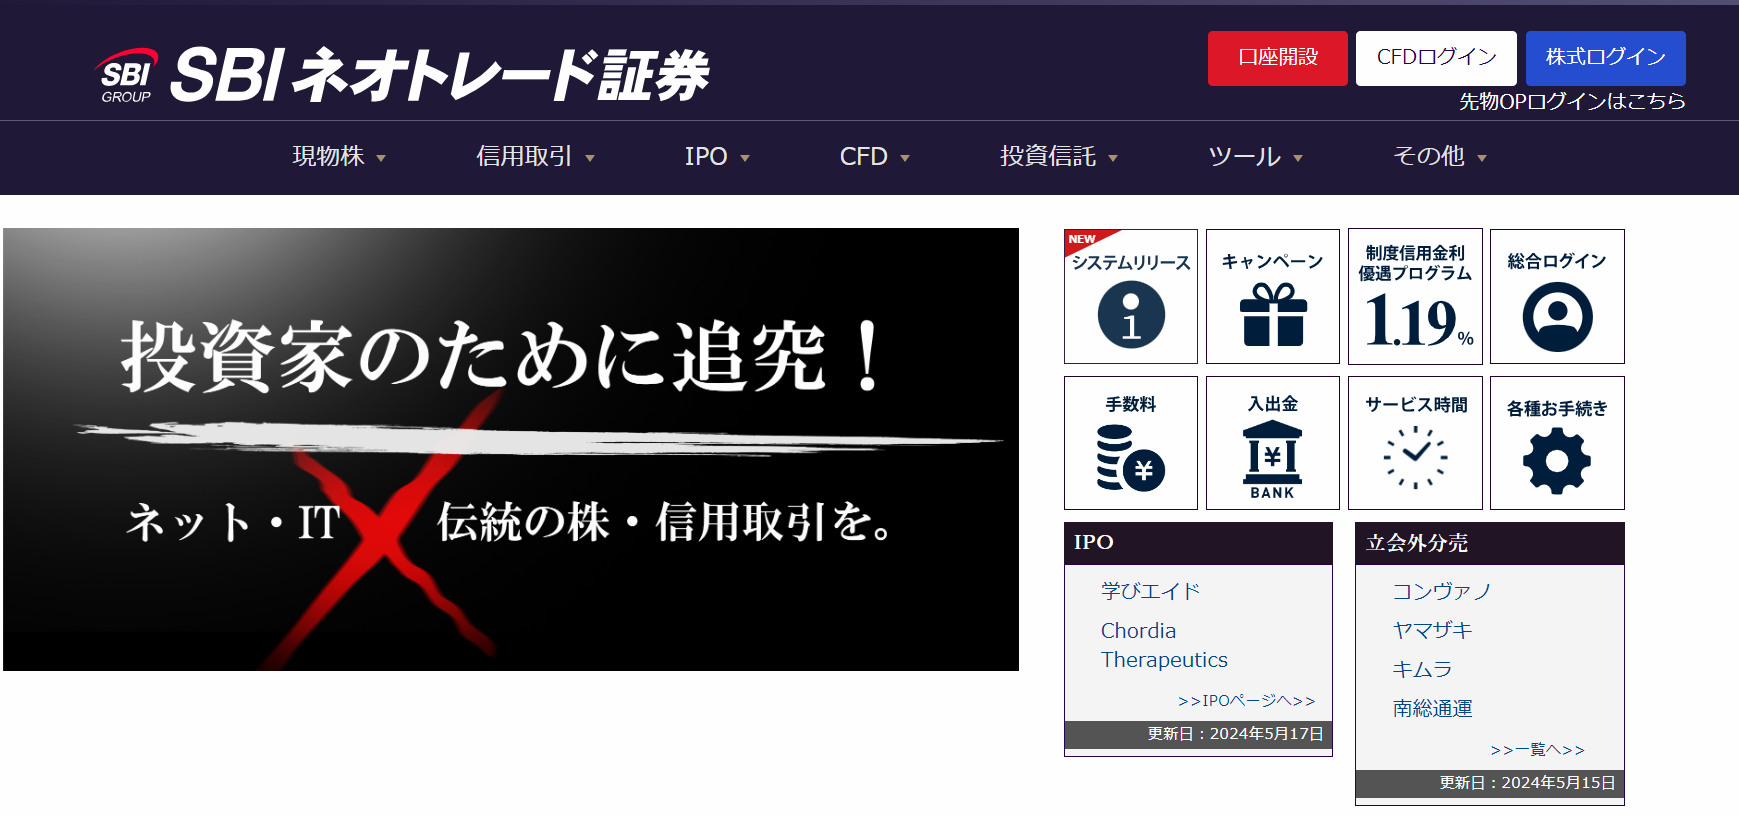Image resolution: width=1739 pixels, height=816 pixels.
Task: Open the IPO navigation menu
Action: [x=706, y=156]
